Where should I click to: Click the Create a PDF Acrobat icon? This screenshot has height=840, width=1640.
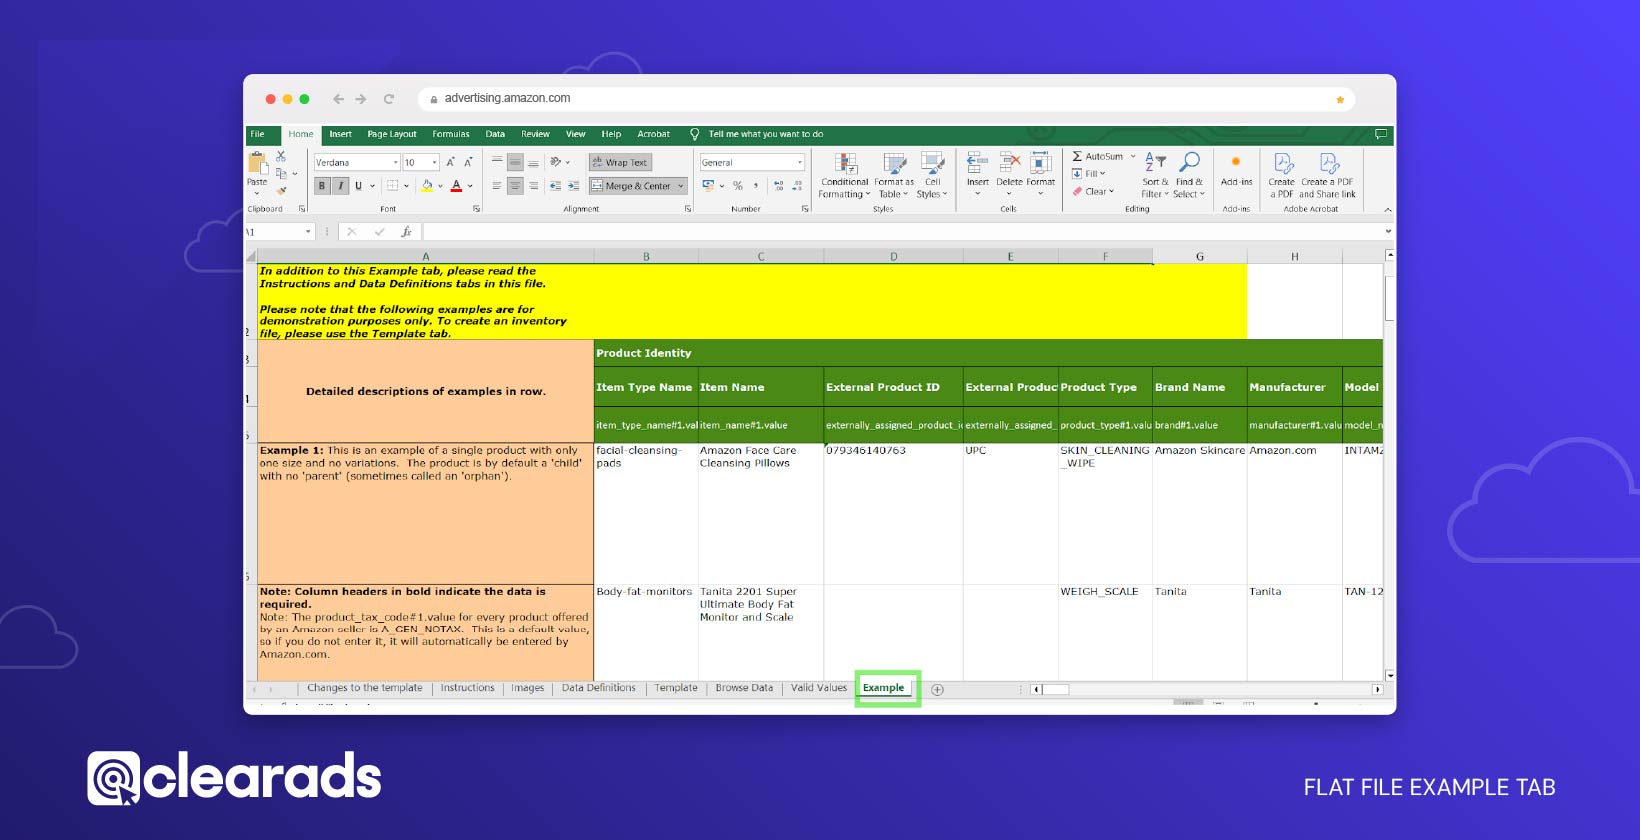point(1283,163)
